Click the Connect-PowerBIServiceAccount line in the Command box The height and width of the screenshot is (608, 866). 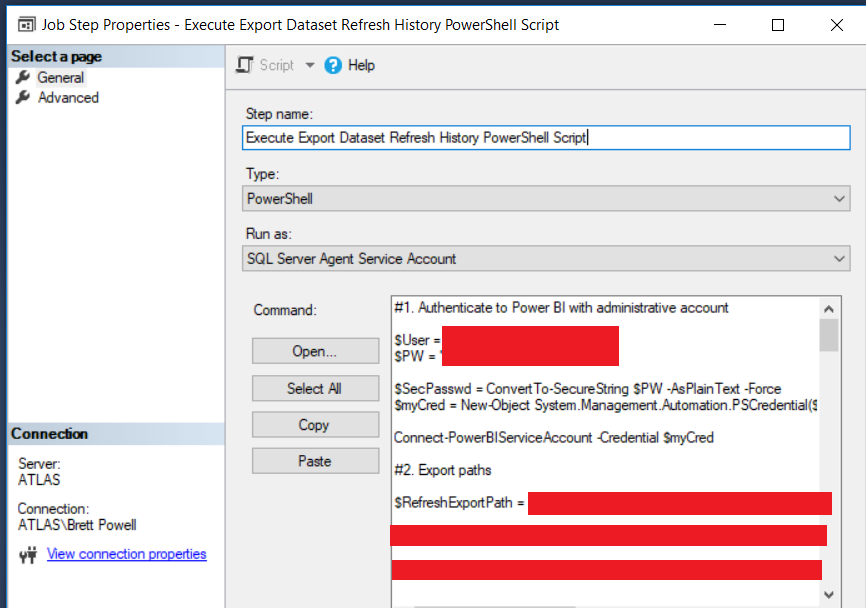553,437
